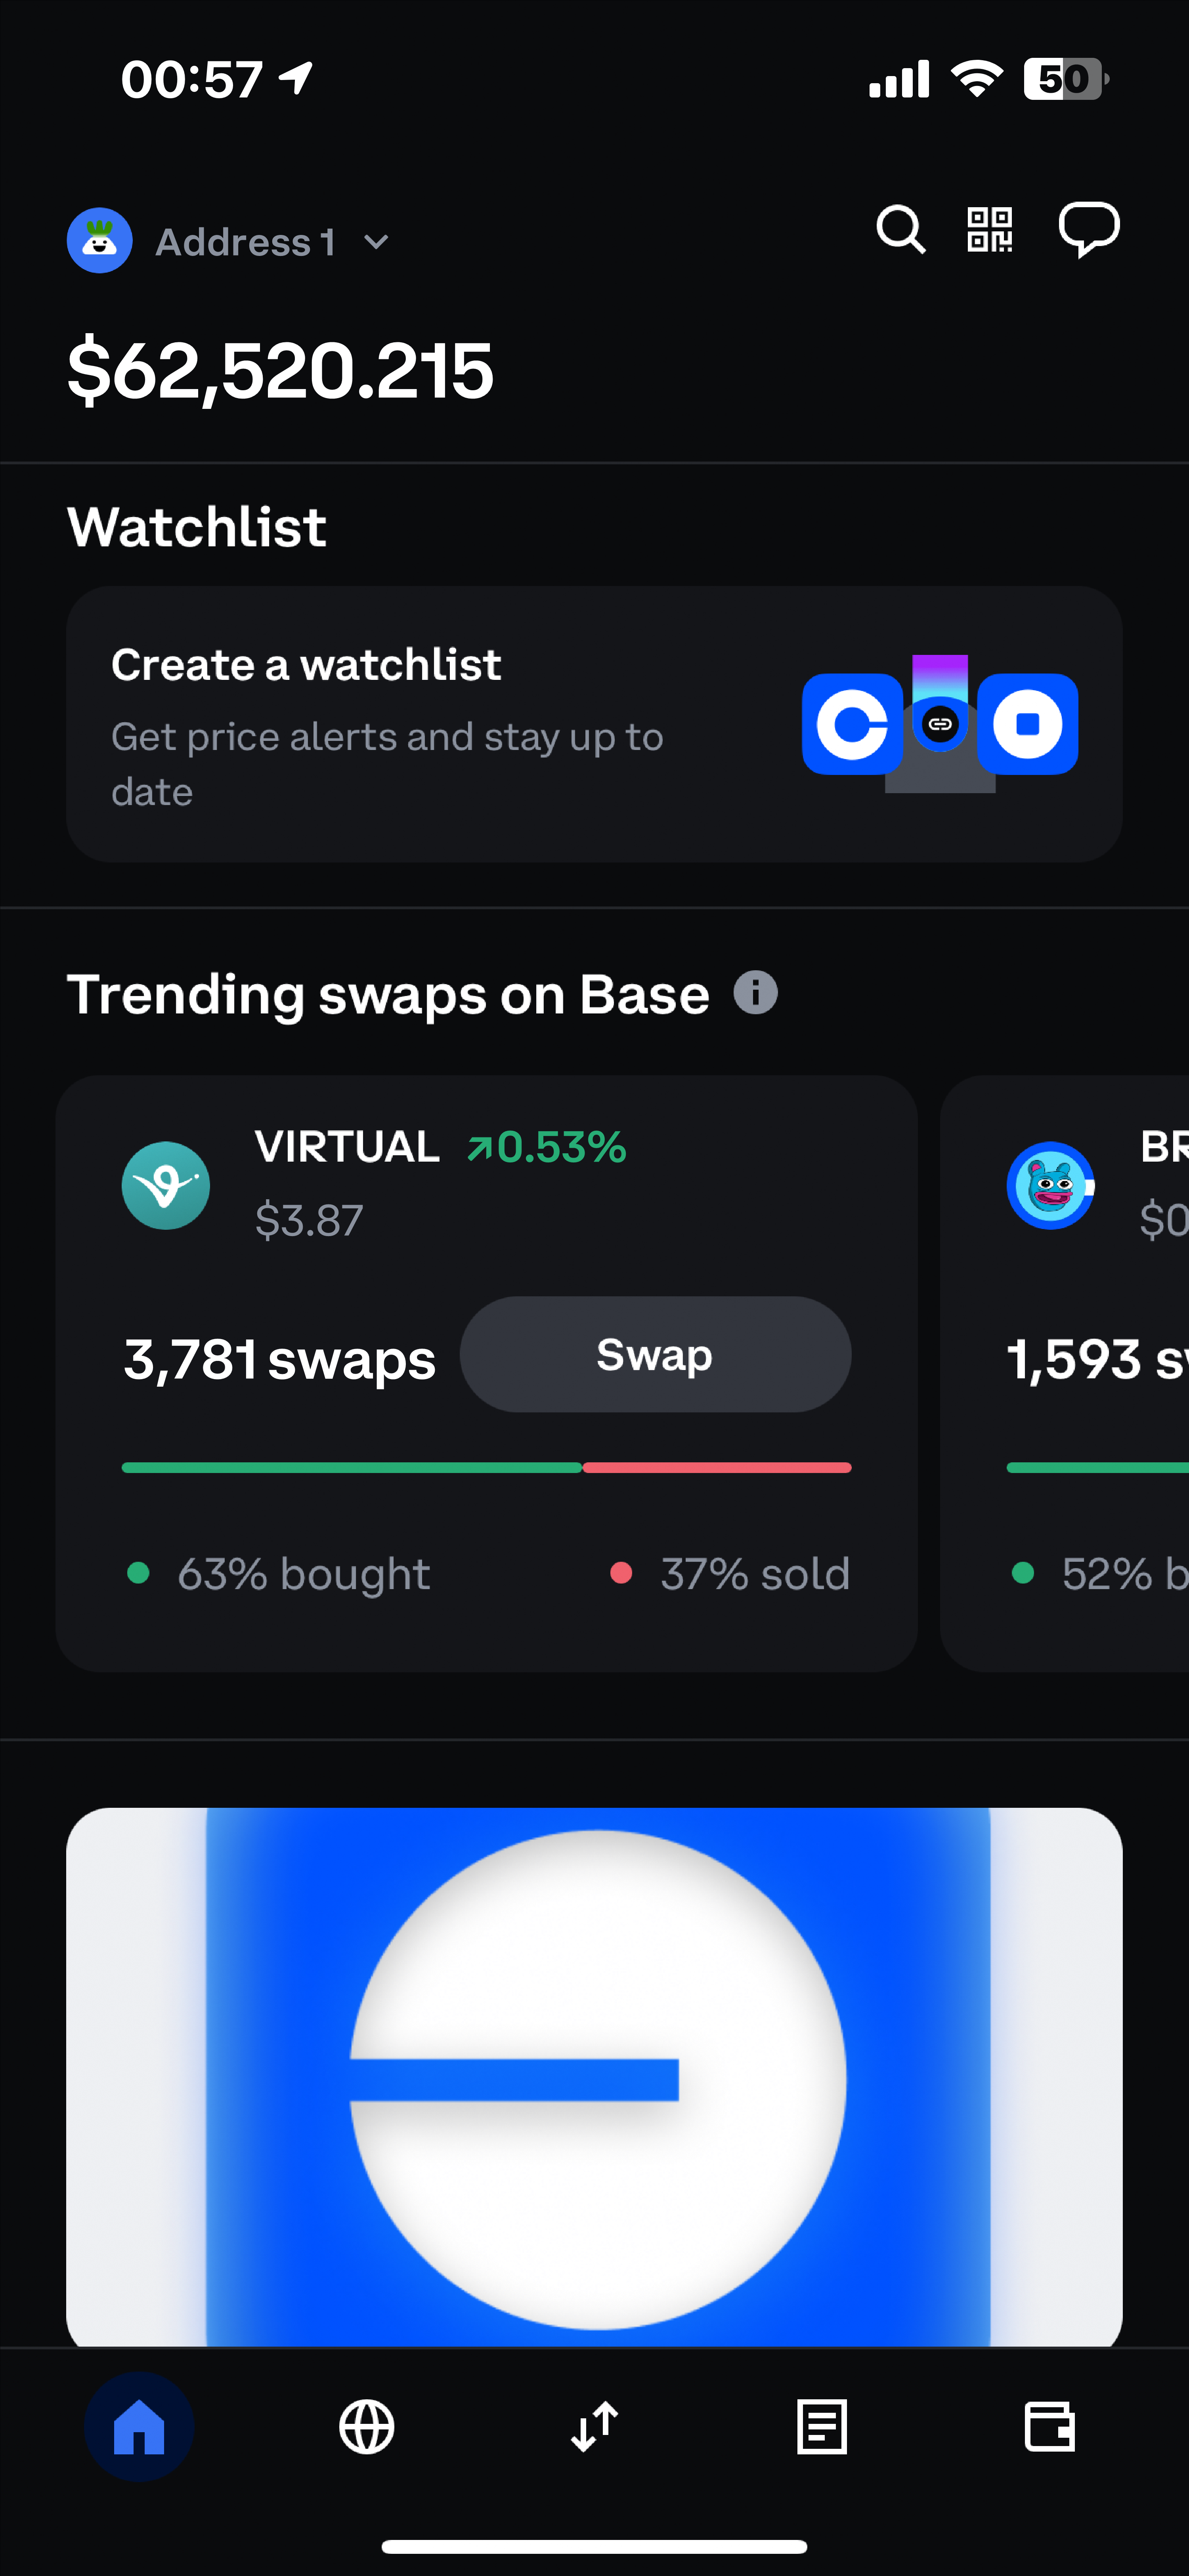Tap the $62,520.215 portfolio balance
Screen dimensions: 1189x2576
tap(280, 371)
